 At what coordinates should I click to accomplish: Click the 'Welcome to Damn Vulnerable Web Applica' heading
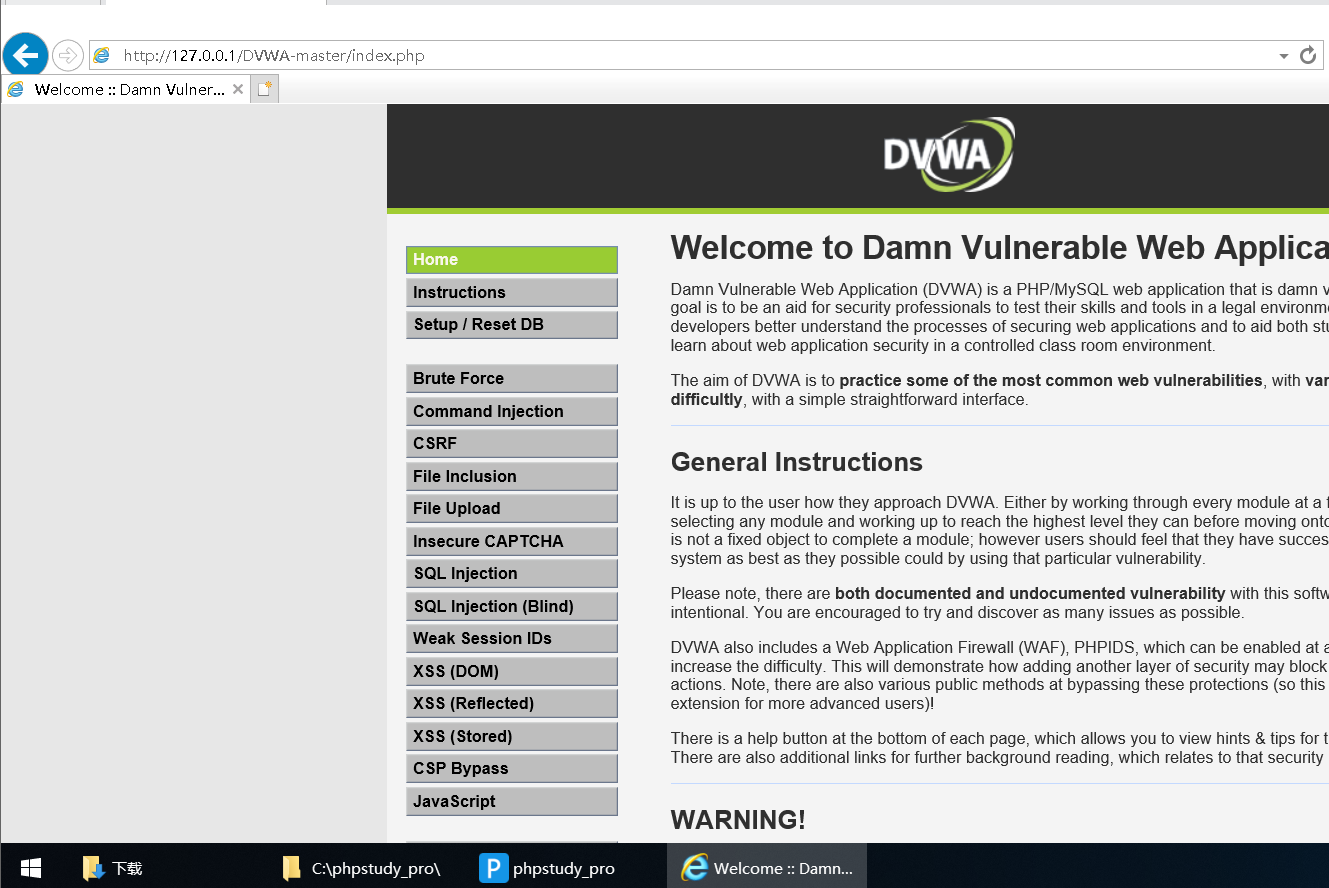click(1000, 248)
